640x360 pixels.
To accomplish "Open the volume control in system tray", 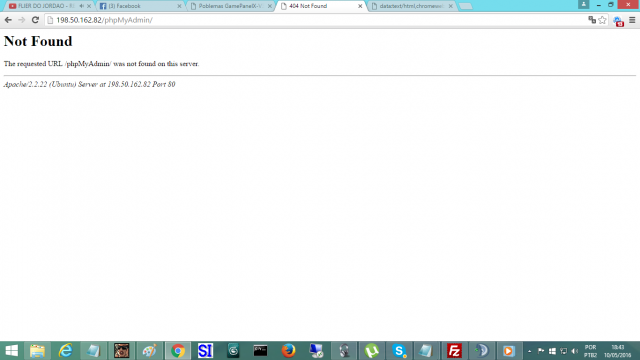I will [x=575, y=351].
